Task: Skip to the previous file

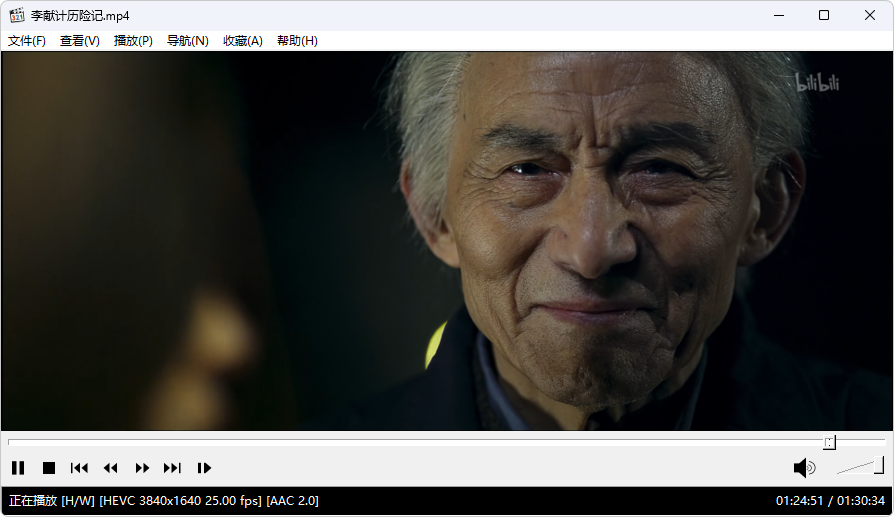Action: point(79,468)
